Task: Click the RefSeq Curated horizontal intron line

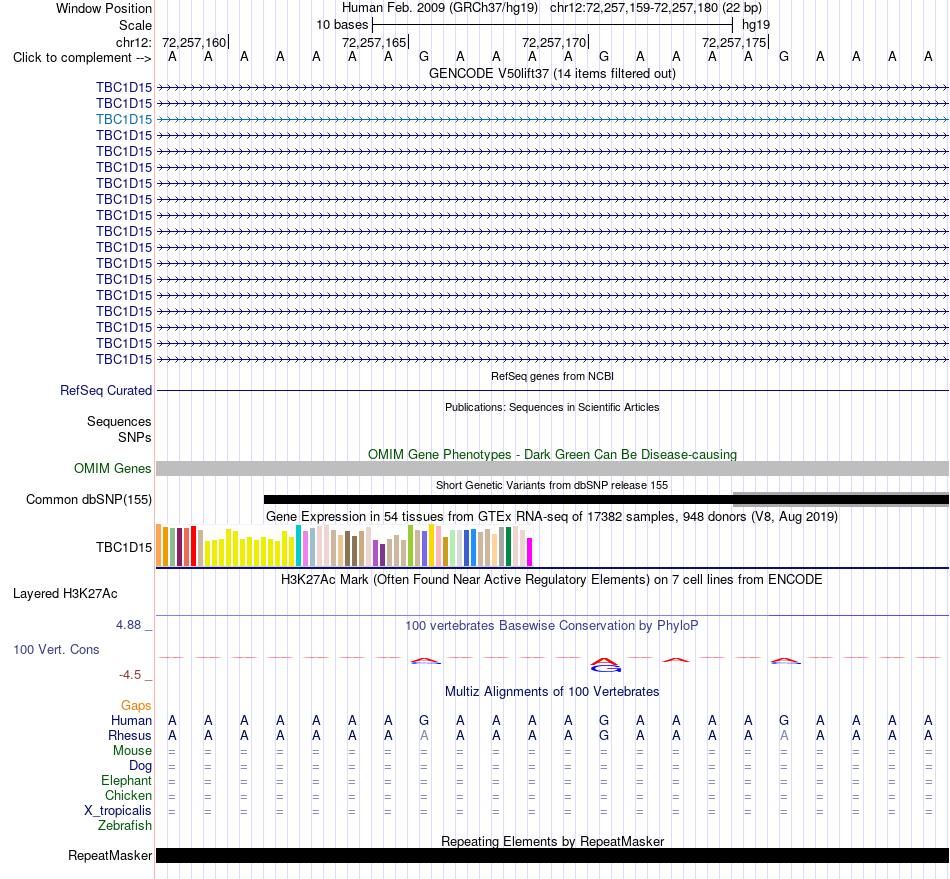Action: point(552,390)
